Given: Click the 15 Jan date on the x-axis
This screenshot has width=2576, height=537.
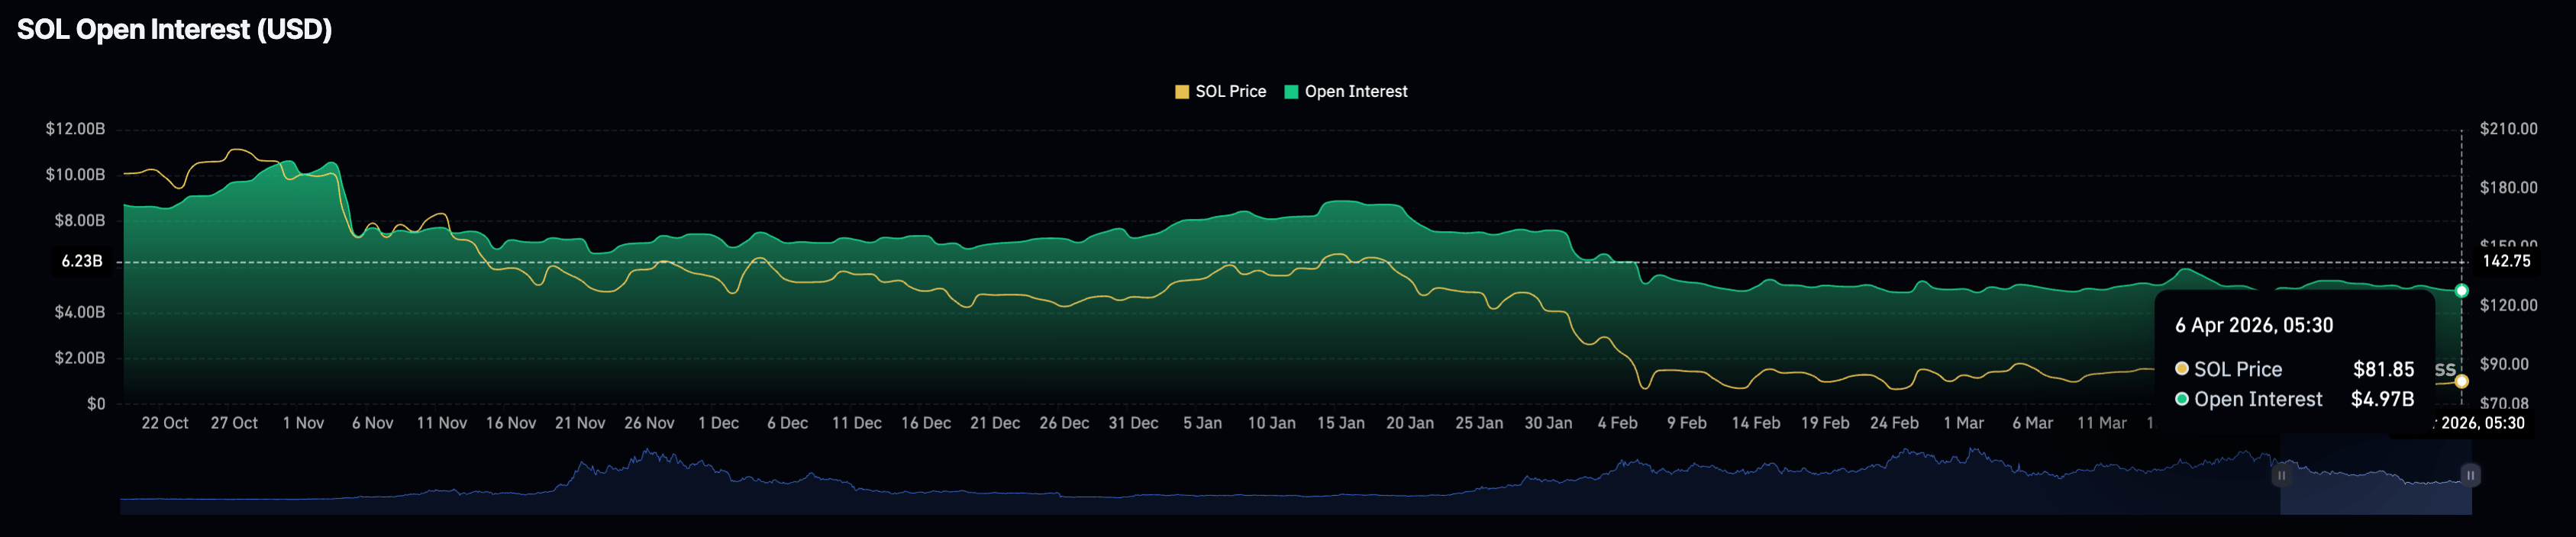Looking at the screenshot, I should point(1340,423).
